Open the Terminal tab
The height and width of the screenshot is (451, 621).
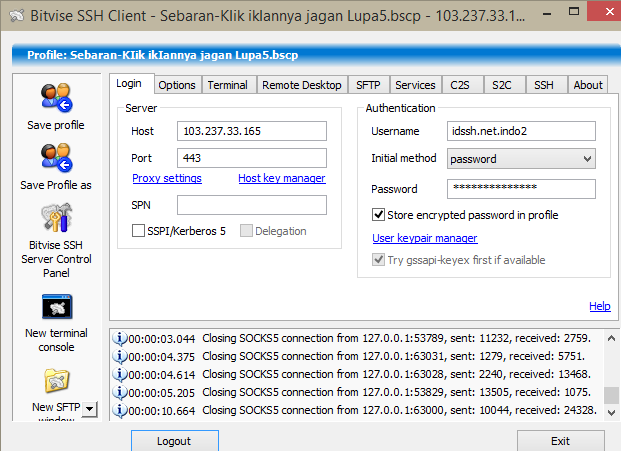[x=228, y=85]
